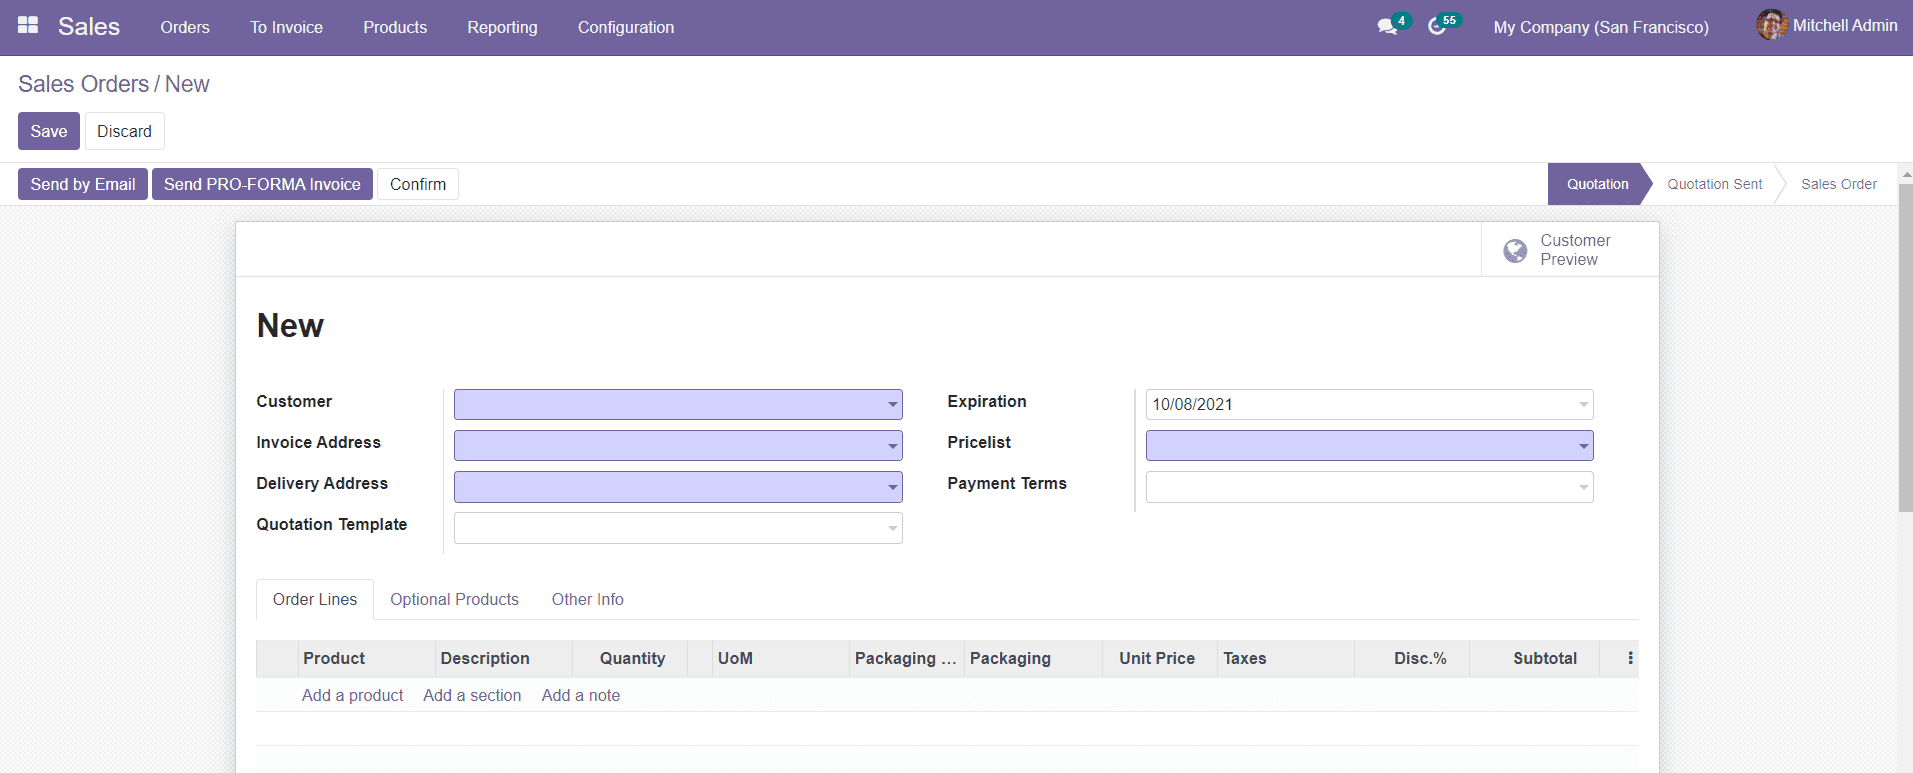Click Mitchell Admin user avatar

coord(1771,25)
